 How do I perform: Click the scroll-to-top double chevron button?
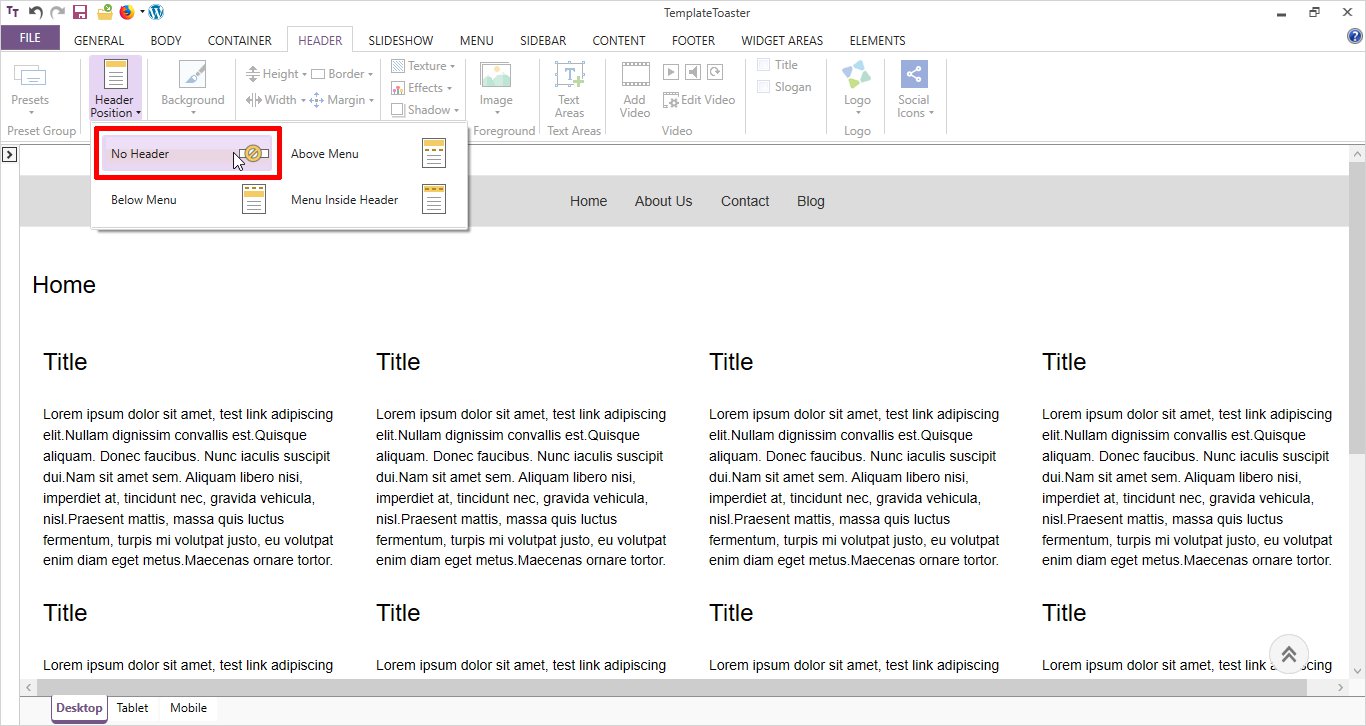click(1289, 654)
